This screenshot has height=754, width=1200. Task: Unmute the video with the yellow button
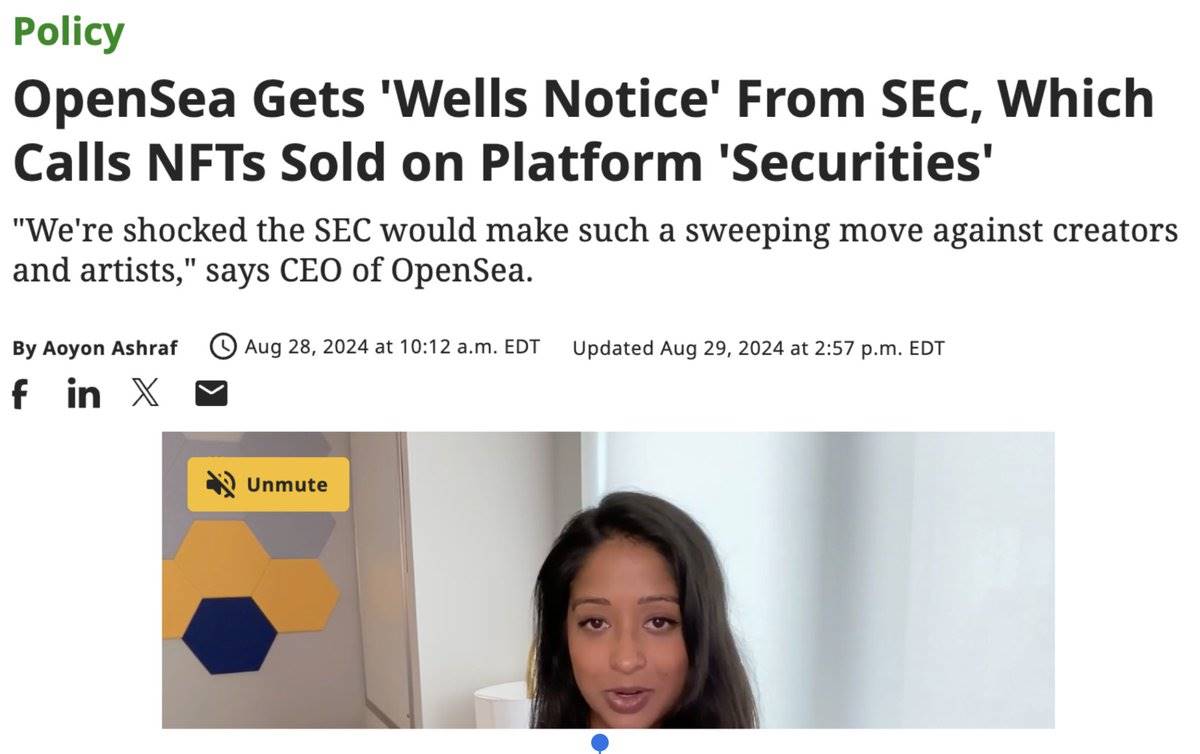coord(268,484)
